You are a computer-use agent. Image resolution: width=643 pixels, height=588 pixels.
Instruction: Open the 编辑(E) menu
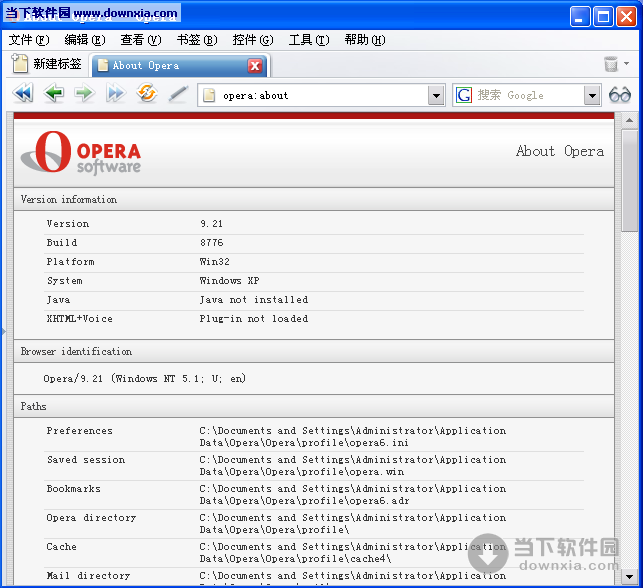pyautogui.click(x=85, y=40)
